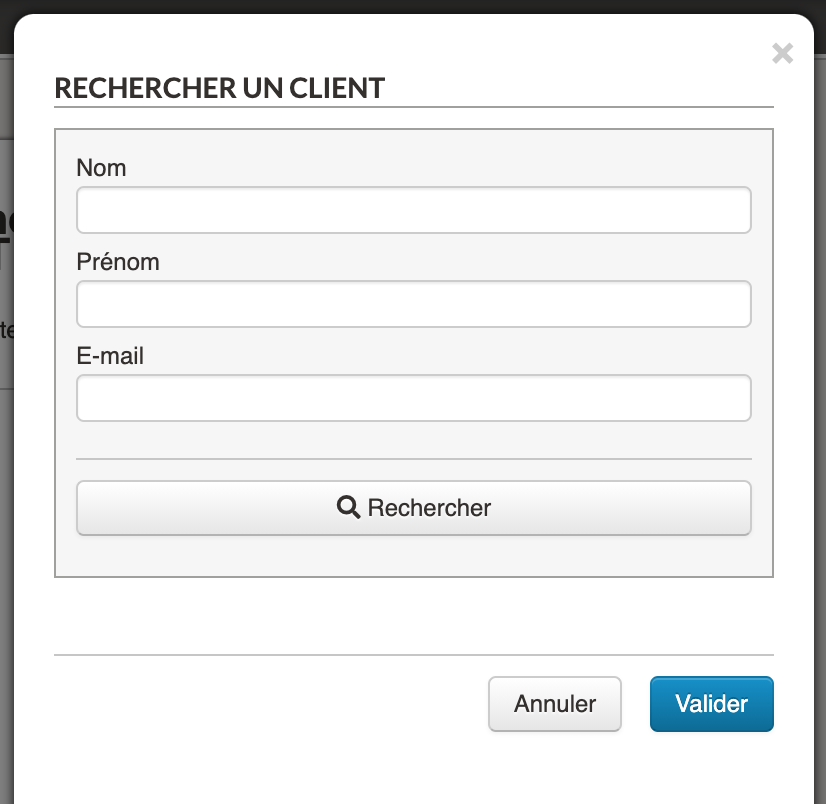Image resolution: width=826 pixels, height=804 pixels.
Task: Place cursor in the client last name box
Action: point(413,210)
